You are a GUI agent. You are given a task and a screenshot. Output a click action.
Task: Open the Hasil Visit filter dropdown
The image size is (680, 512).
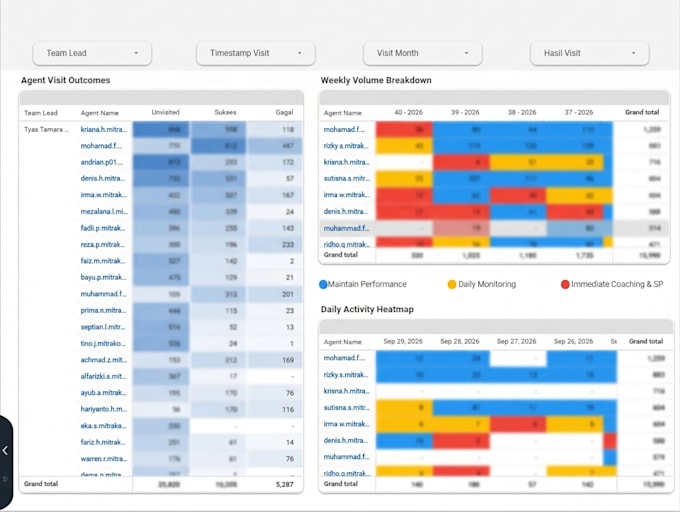[x=589, y=53]
